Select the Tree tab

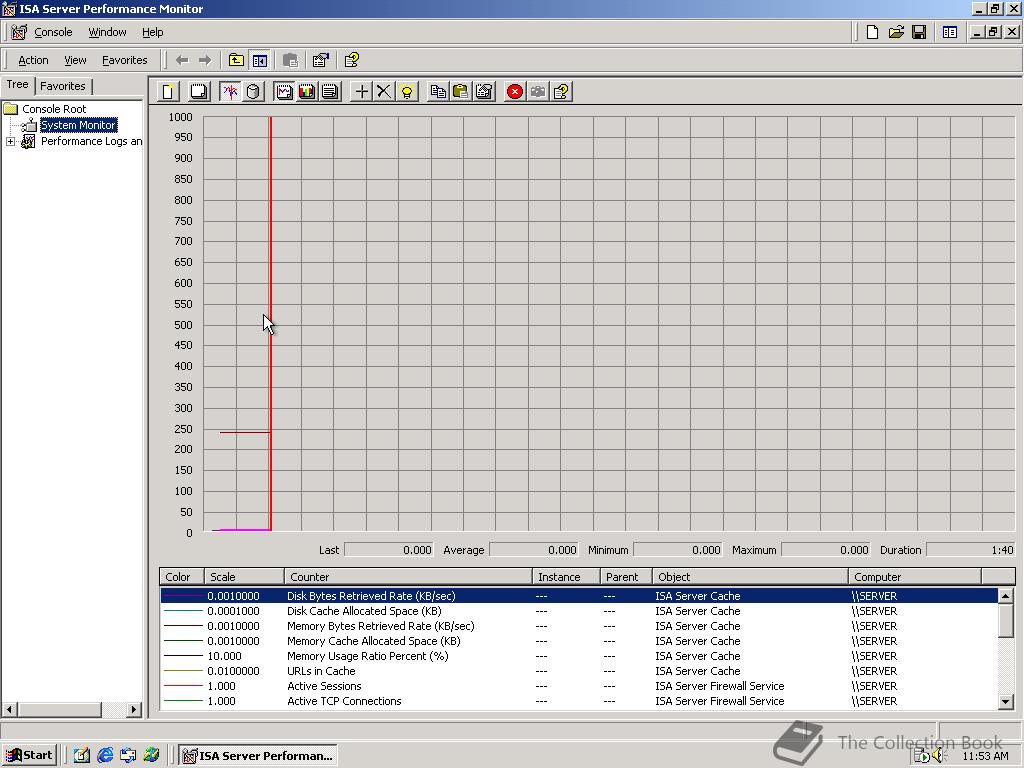pyautogui.click(x=17, y=84)
